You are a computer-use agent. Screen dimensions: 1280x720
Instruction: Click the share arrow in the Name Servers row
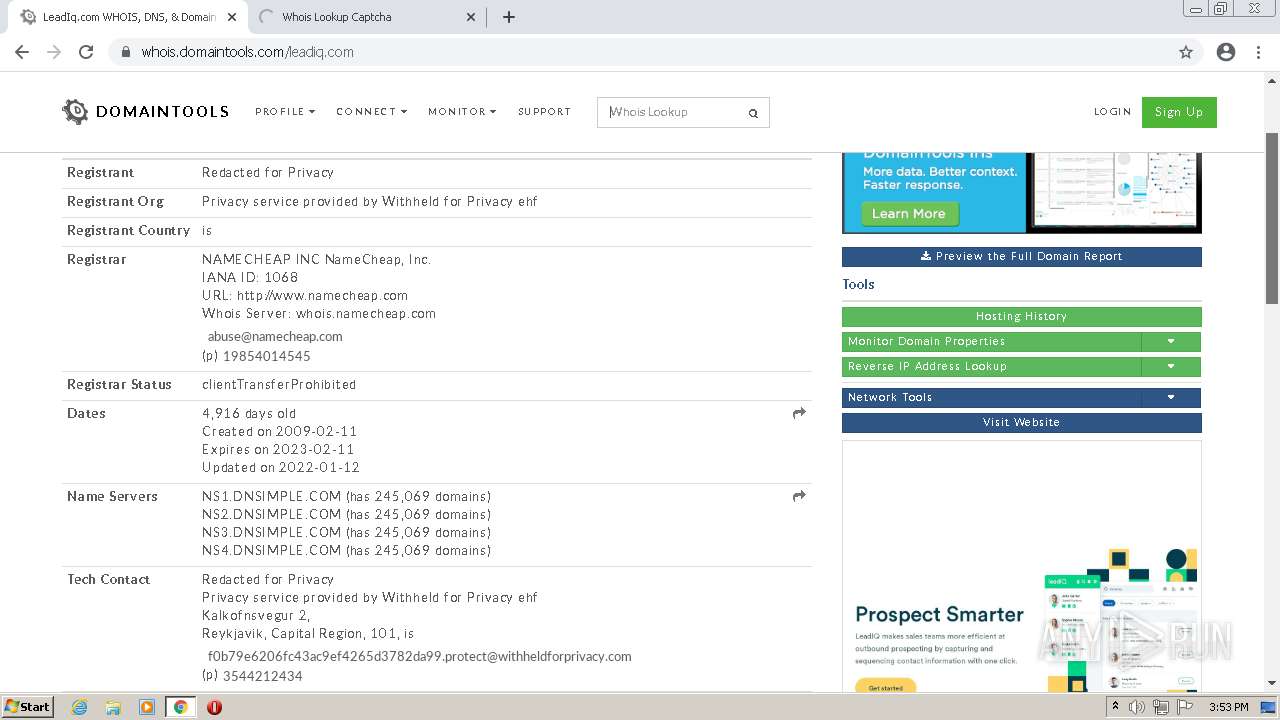tap(799, 496)
